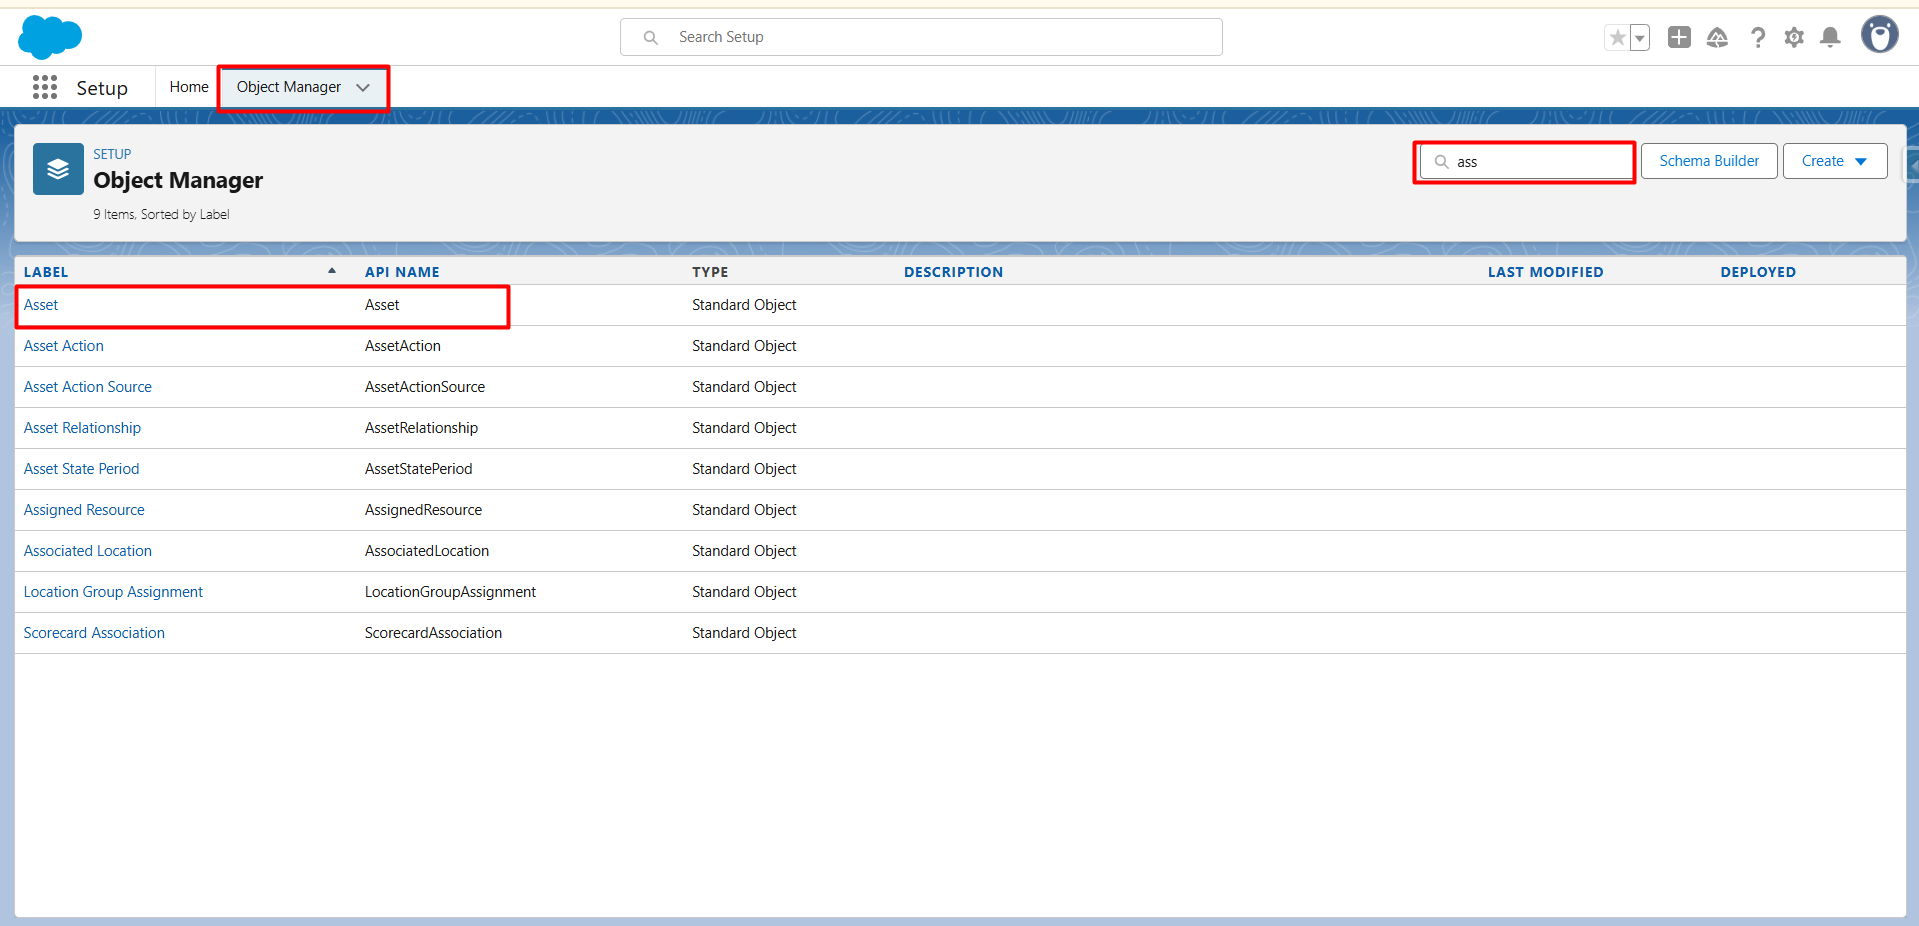This screenshot has width=1919, height=926.
Task: Click the AssetRelationship API name cell
Action: pos(421,428)
